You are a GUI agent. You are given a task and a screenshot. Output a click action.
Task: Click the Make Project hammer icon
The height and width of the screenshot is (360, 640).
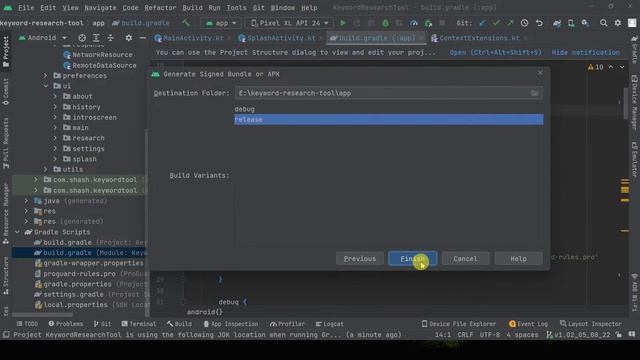[x=186, y=23]
